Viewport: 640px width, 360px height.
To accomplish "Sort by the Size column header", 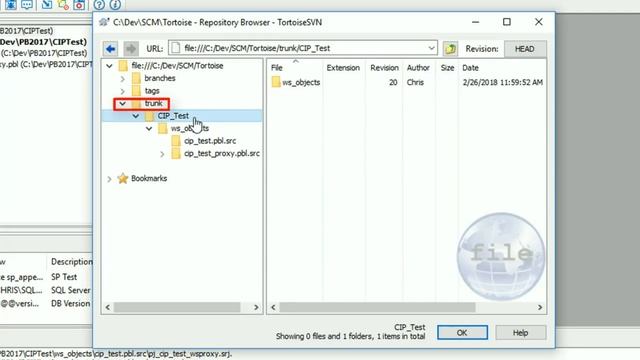I will [447, 68].
